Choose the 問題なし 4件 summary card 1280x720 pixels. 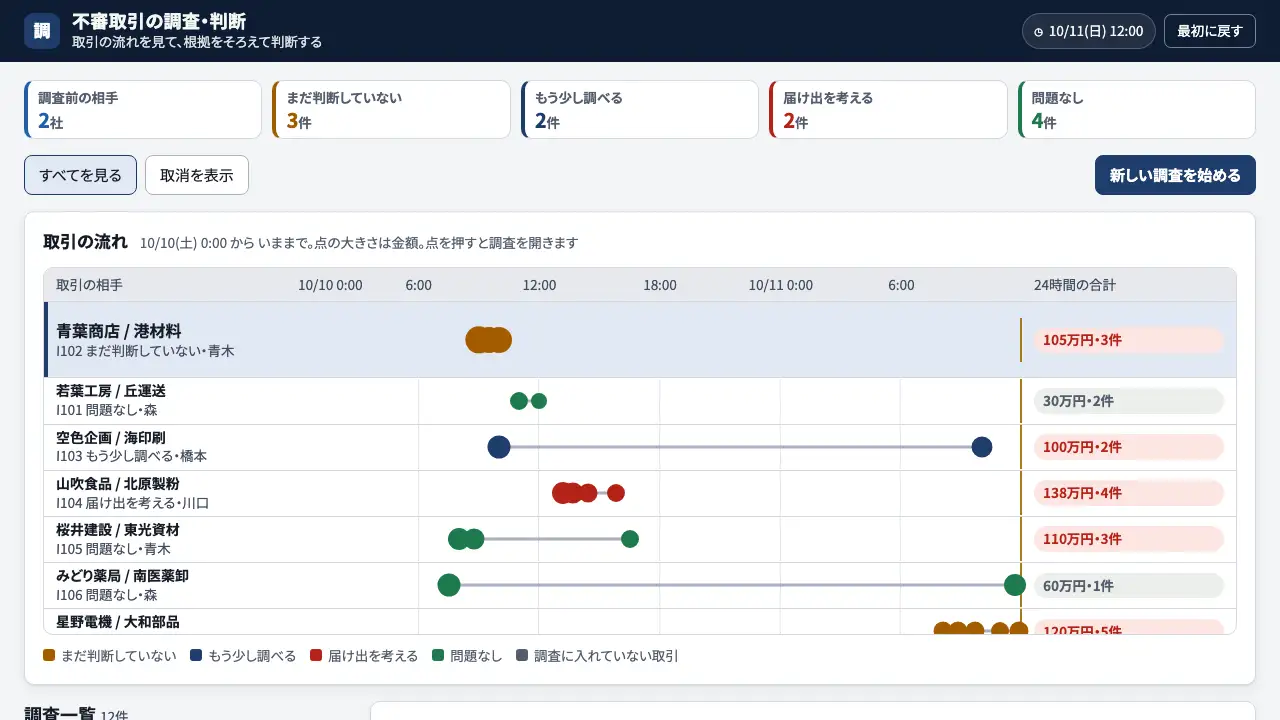click(x=1137, y=110)
